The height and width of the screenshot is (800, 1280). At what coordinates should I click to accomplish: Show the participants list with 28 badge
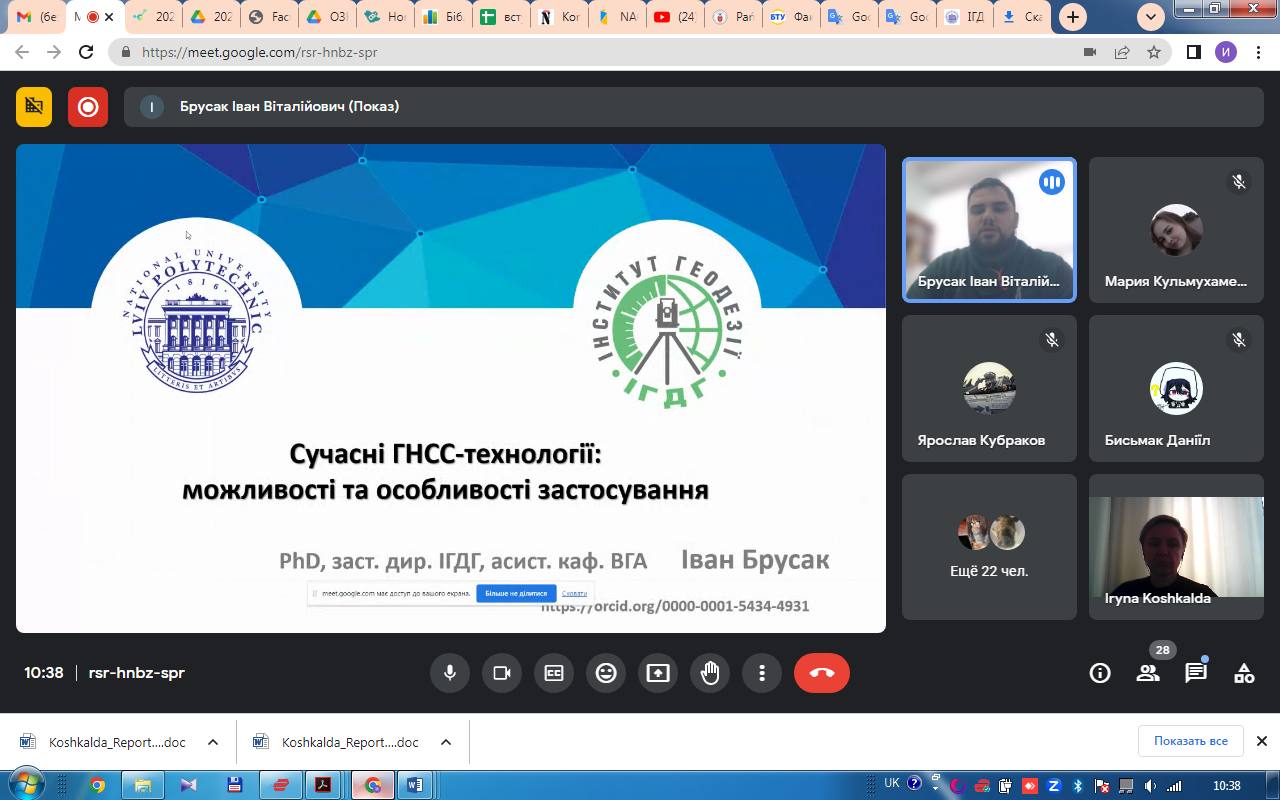coord(1148,673)
